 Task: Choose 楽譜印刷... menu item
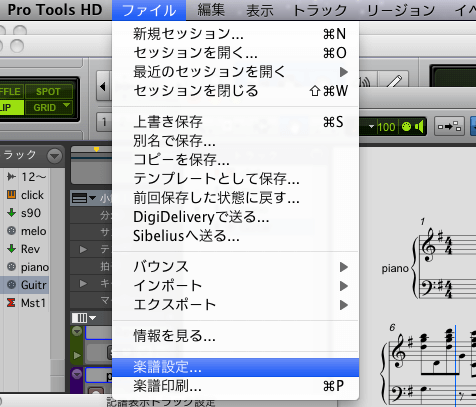[x=235, y=386]
